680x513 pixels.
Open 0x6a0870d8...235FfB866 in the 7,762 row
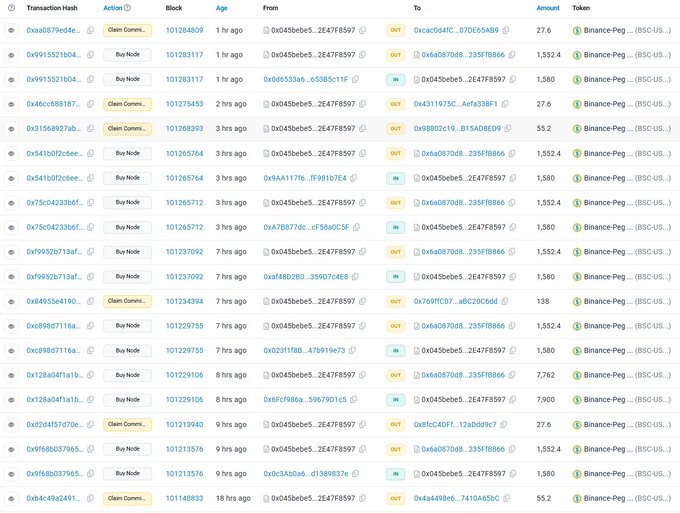click(x=463, y=375)
